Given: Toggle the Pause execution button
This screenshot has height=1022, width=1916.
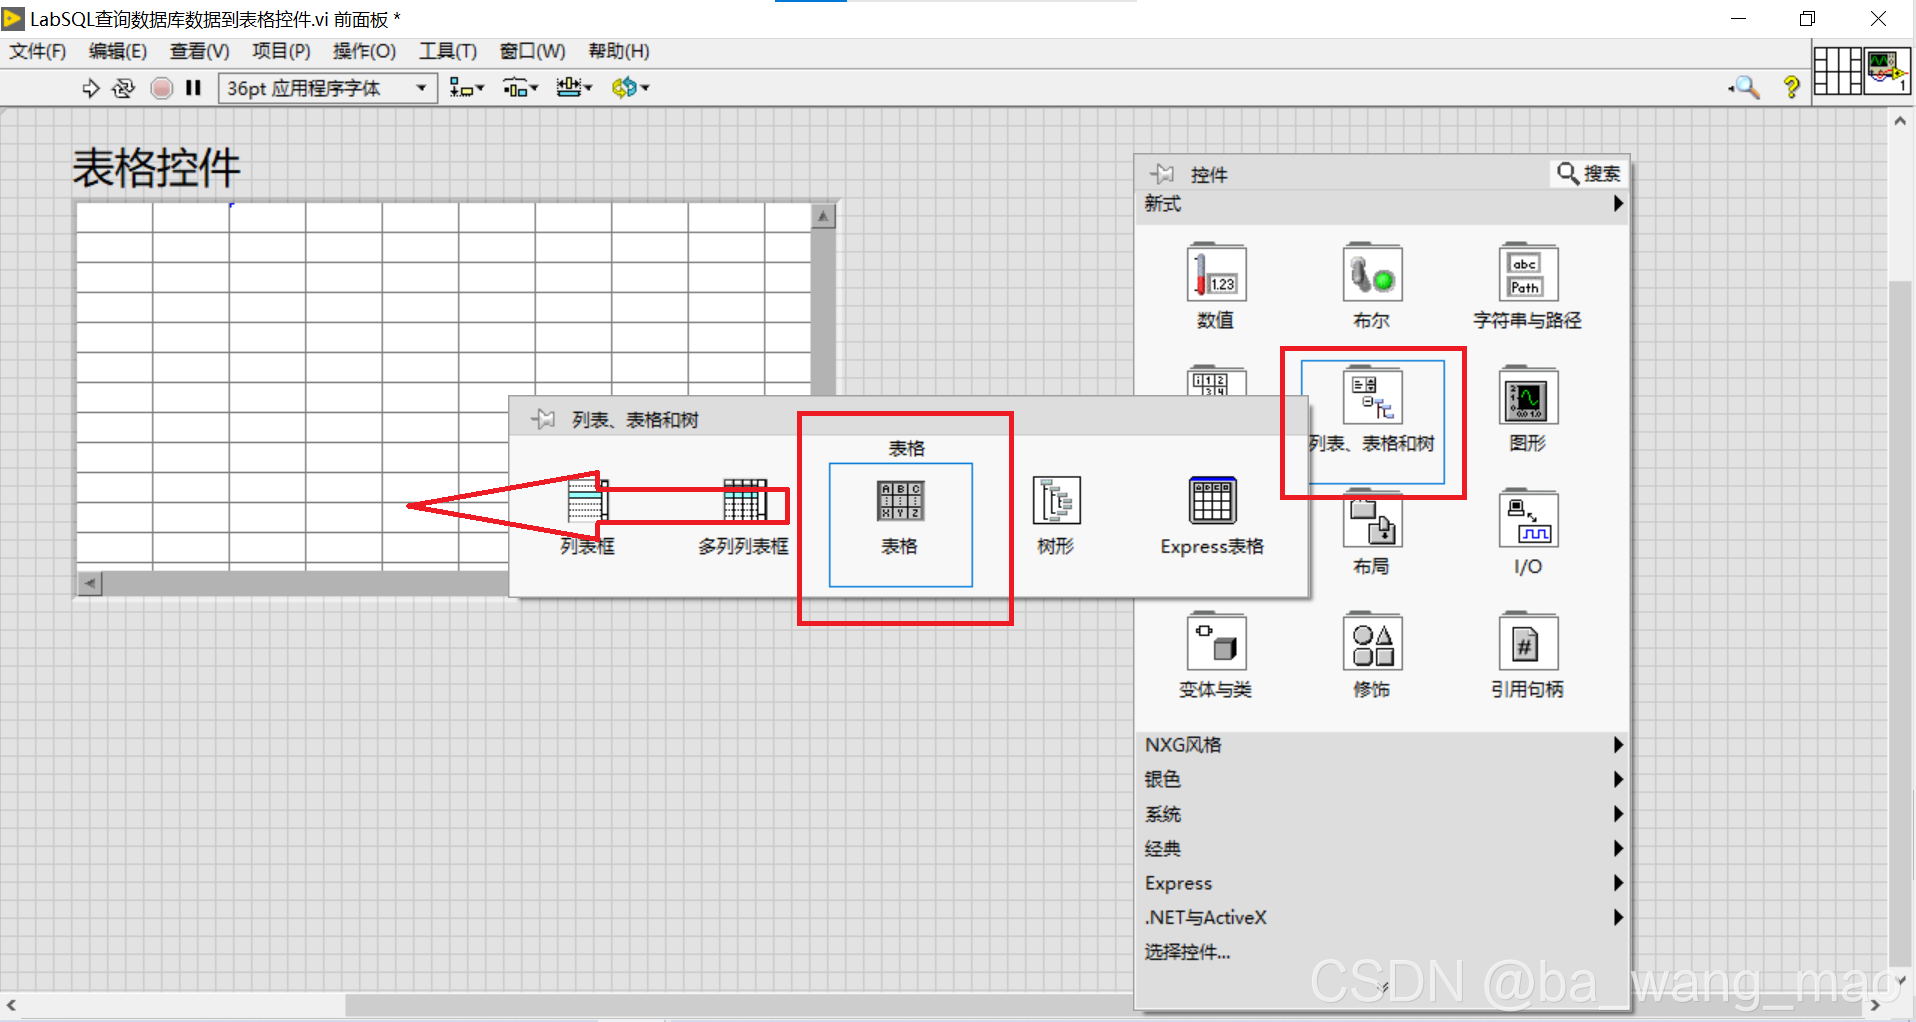Looking at the screenshot, I should click(x=193, y=88).
